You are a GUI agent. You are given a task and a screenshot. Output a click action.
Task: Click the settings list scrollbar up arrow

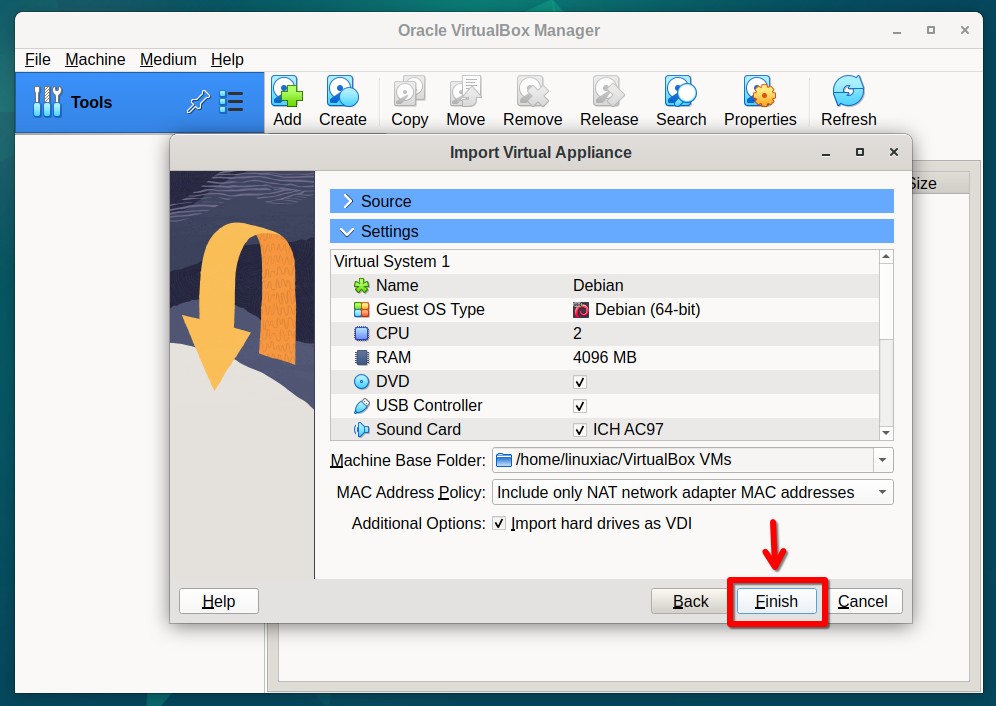coord(886,257)
